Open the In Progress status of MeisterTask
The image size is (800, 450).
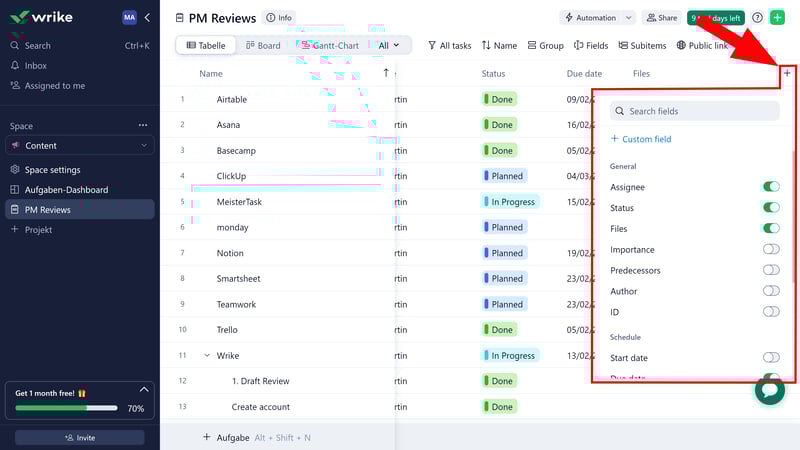tap(510, 202)
